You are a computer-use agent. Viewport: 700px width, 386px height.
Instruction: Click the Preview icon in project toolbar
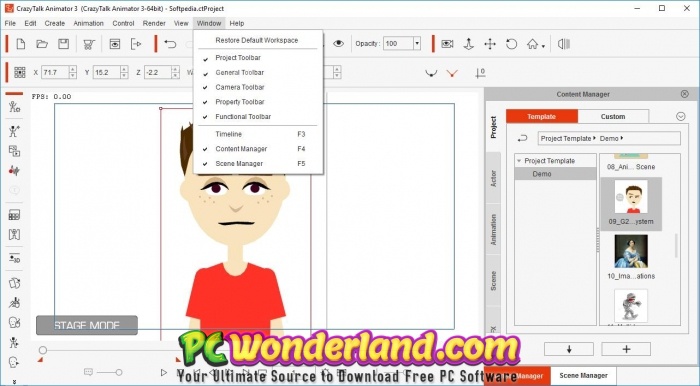click(x=115, y=44)
